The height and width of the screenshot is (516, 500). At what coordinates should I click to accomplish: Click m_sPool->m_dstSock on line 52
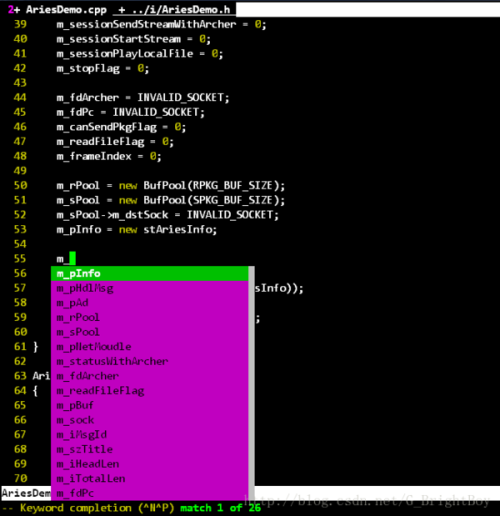coord(112,215)
